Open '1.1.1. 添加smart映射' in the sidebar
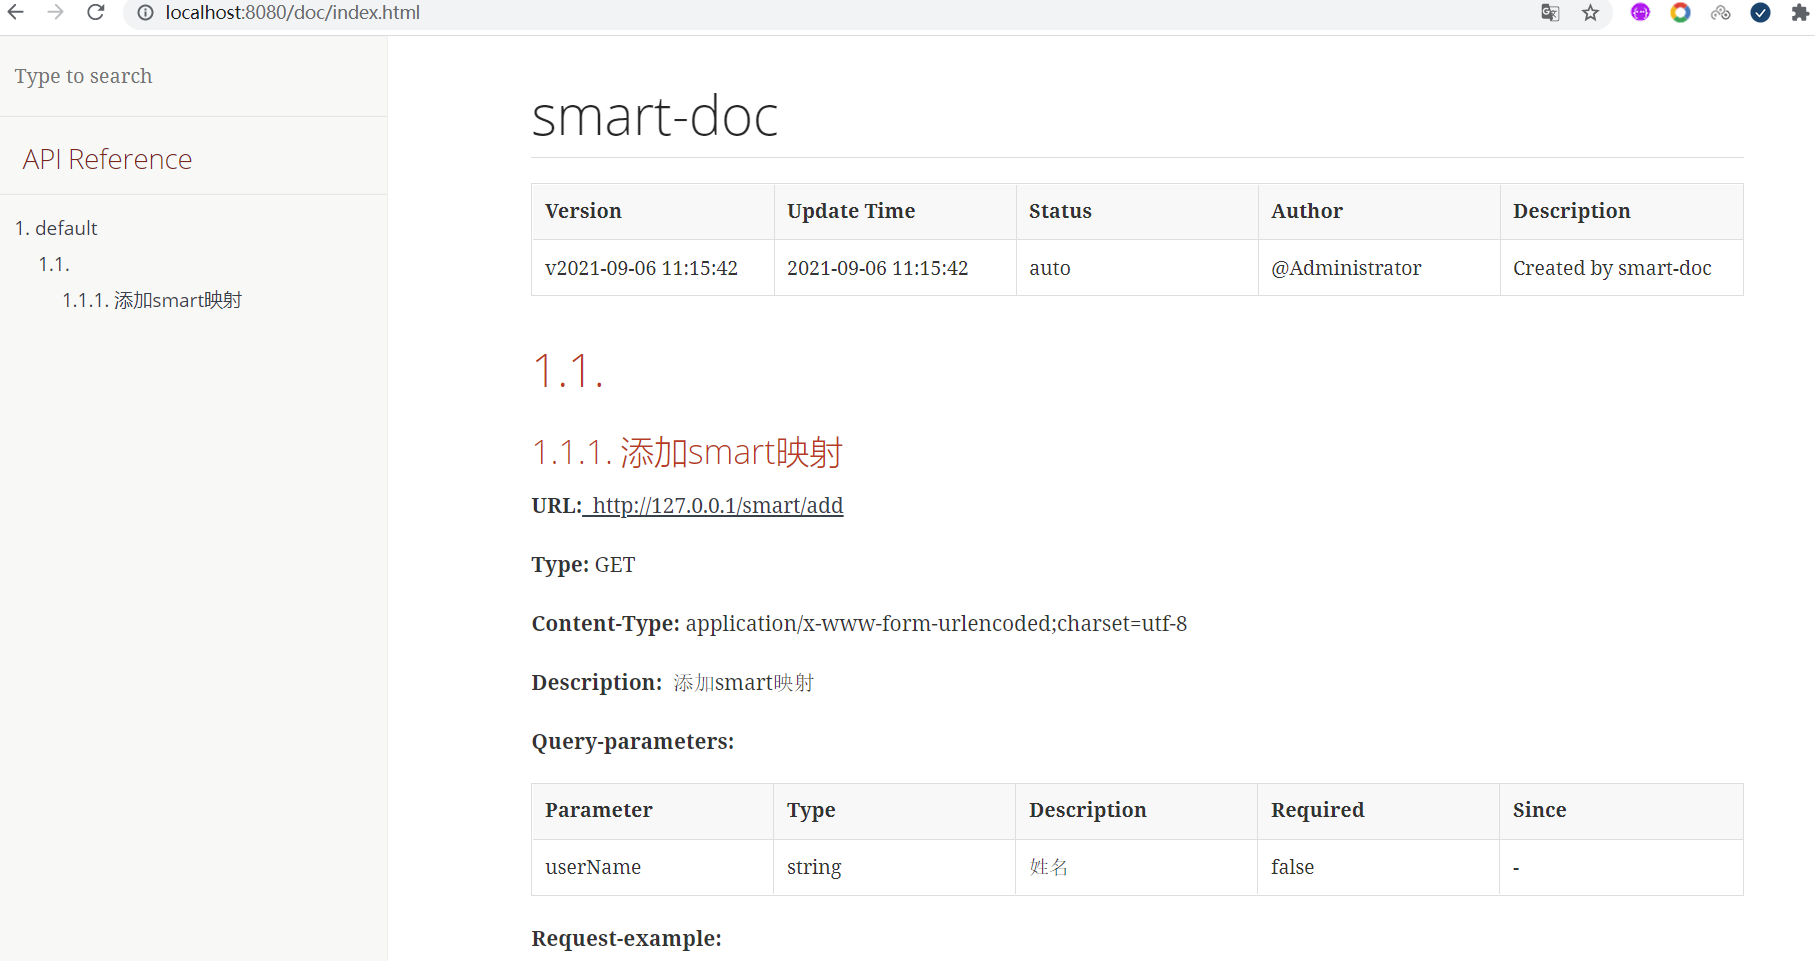This screenshot has height=961, width=1815. click(152, 300)
